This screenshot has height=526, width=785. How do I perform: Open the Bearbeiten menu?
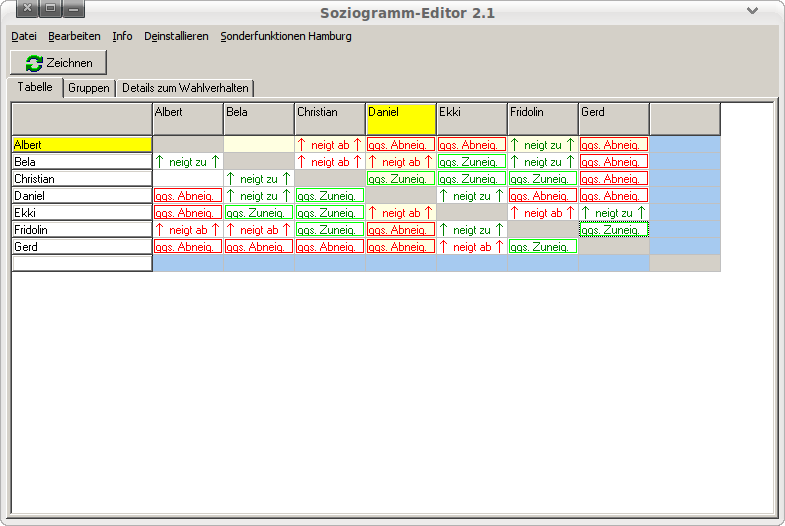coord(74,36)
